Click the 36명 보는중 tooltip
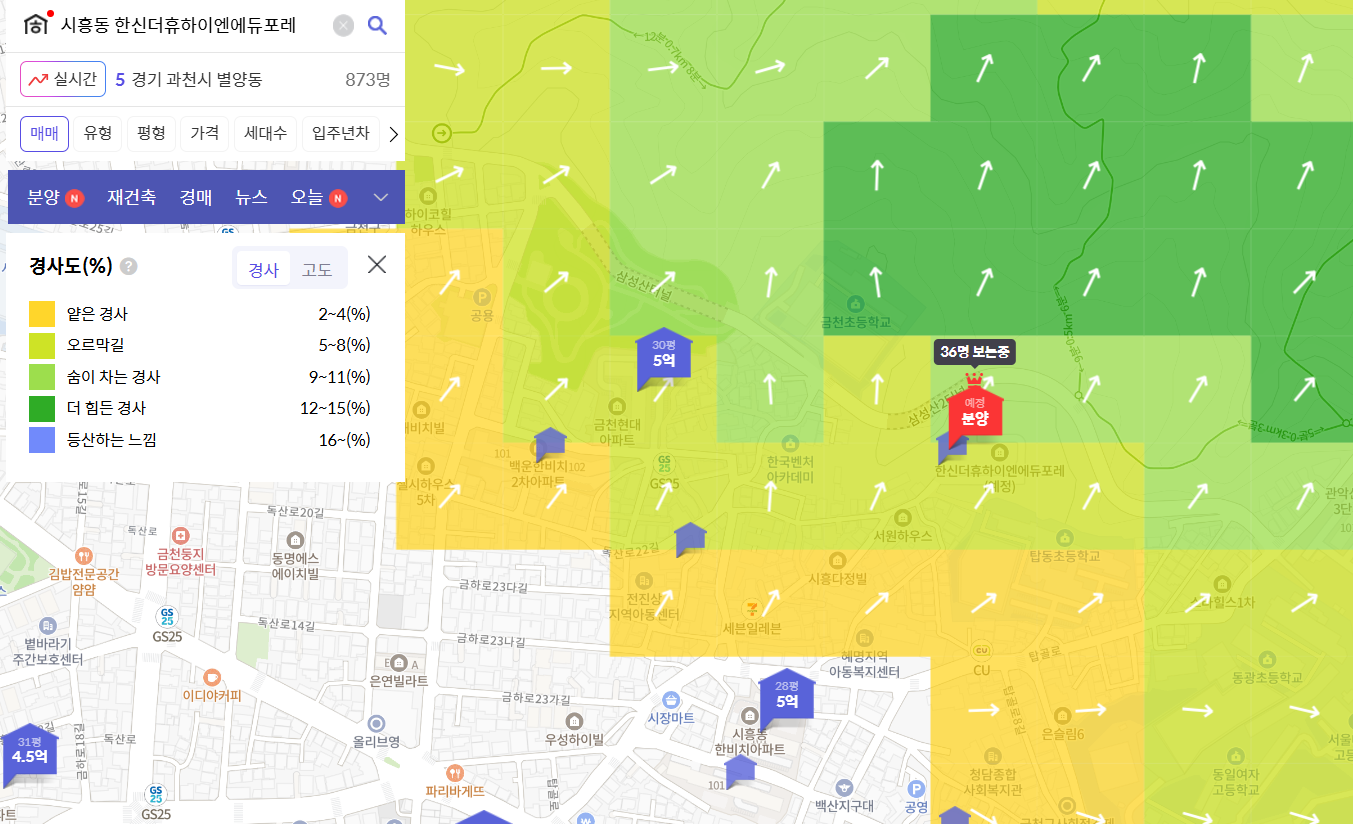 click(x=975, y=352)
